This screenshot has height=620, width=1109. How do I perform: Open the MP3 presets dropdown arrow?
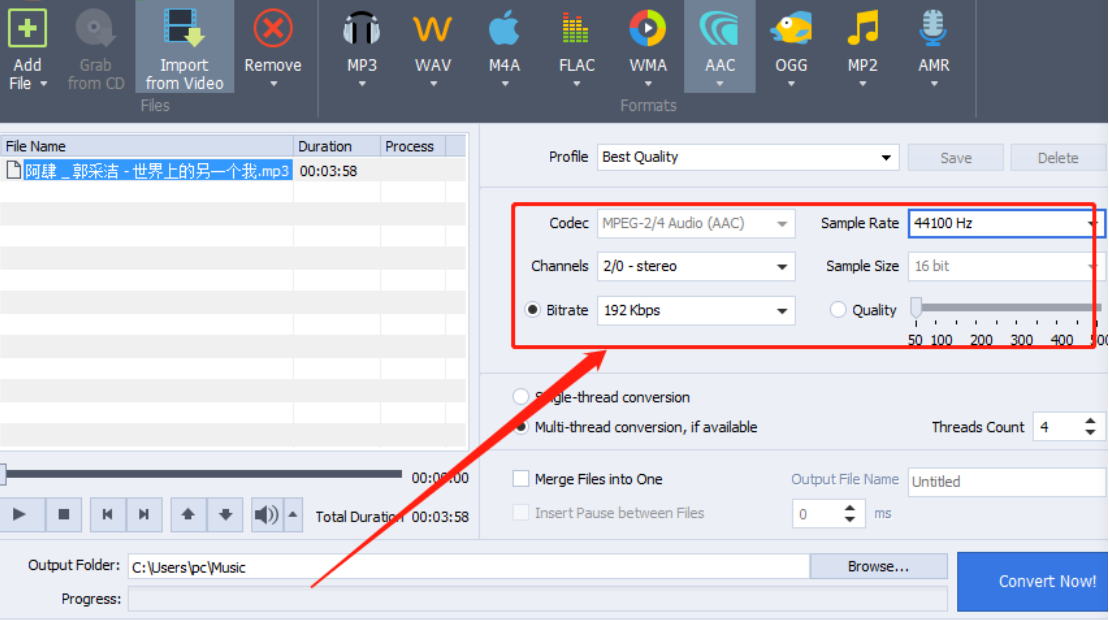coord(362,84)
